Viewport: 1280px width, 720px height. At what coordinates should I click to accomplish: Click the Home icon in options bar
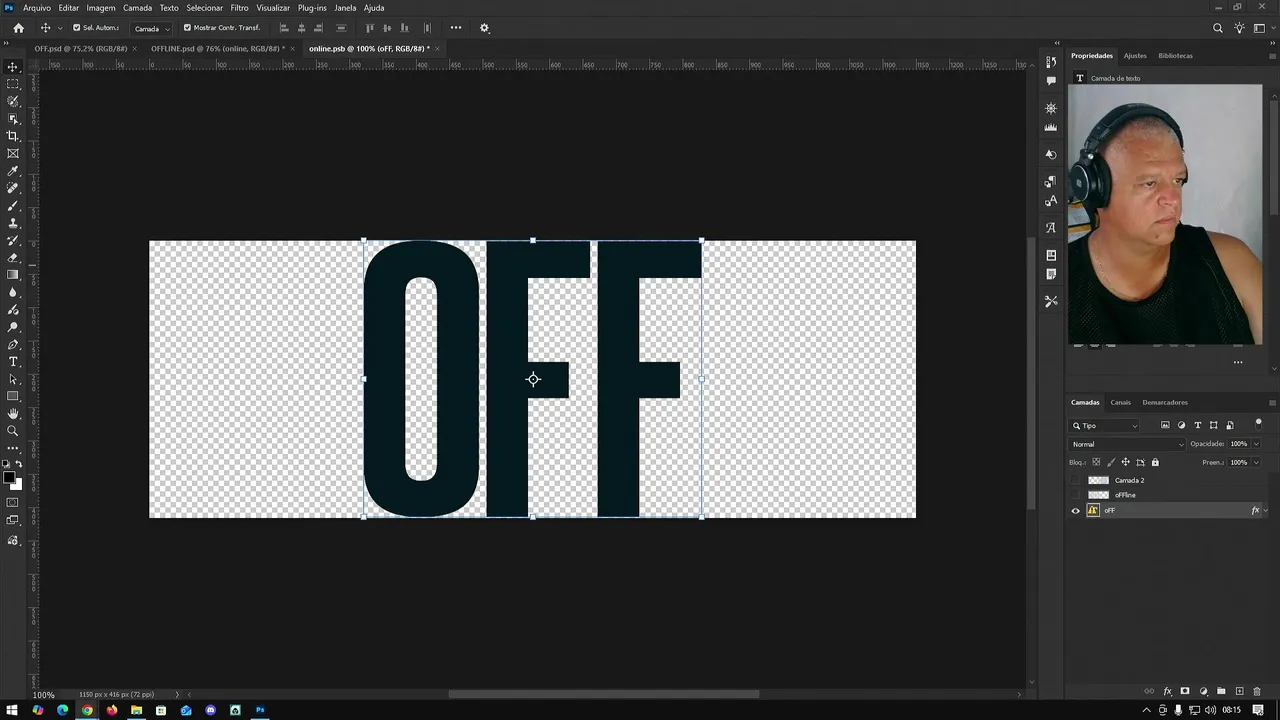point(18,28)
